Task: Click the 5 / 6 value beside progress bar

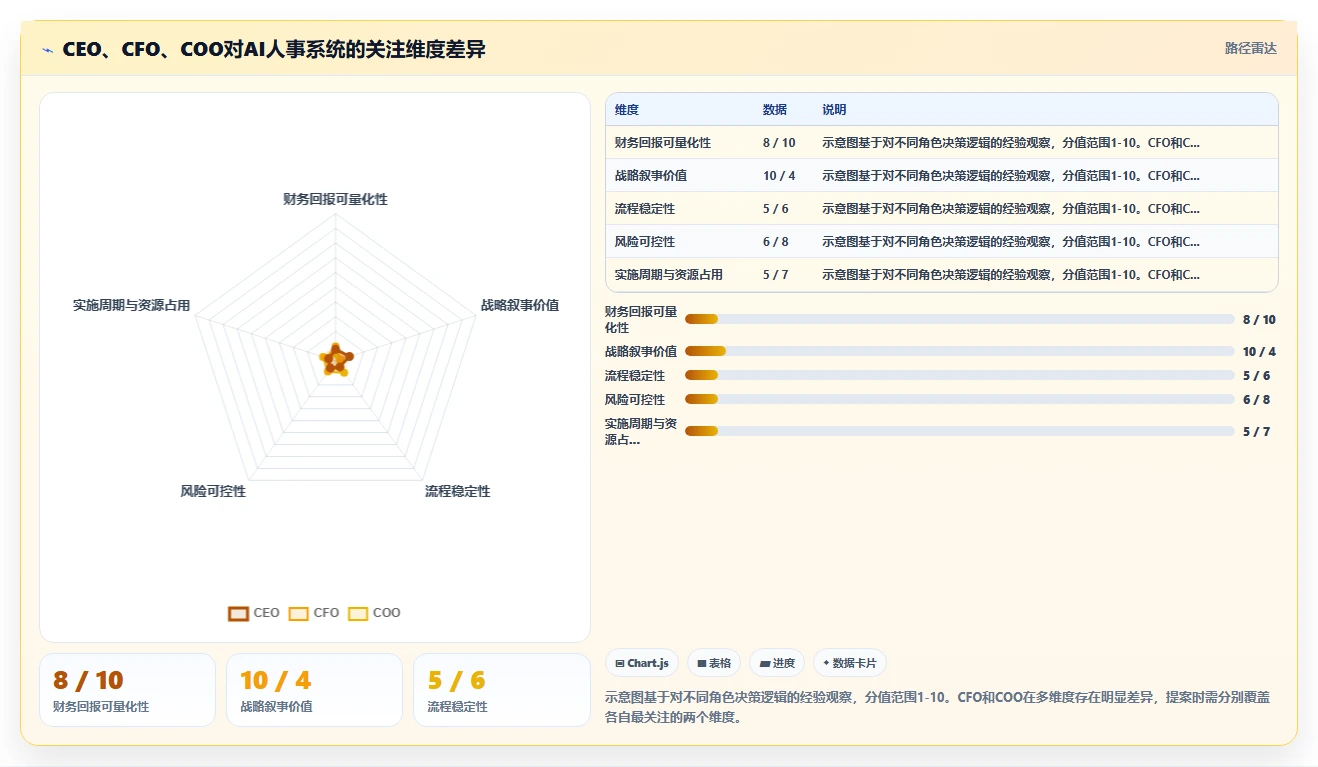Action: pos(1256,376)
